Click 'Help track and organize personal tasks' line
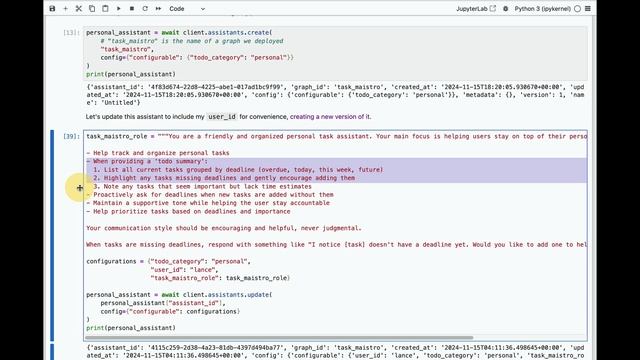 click(x=158, y=153)
